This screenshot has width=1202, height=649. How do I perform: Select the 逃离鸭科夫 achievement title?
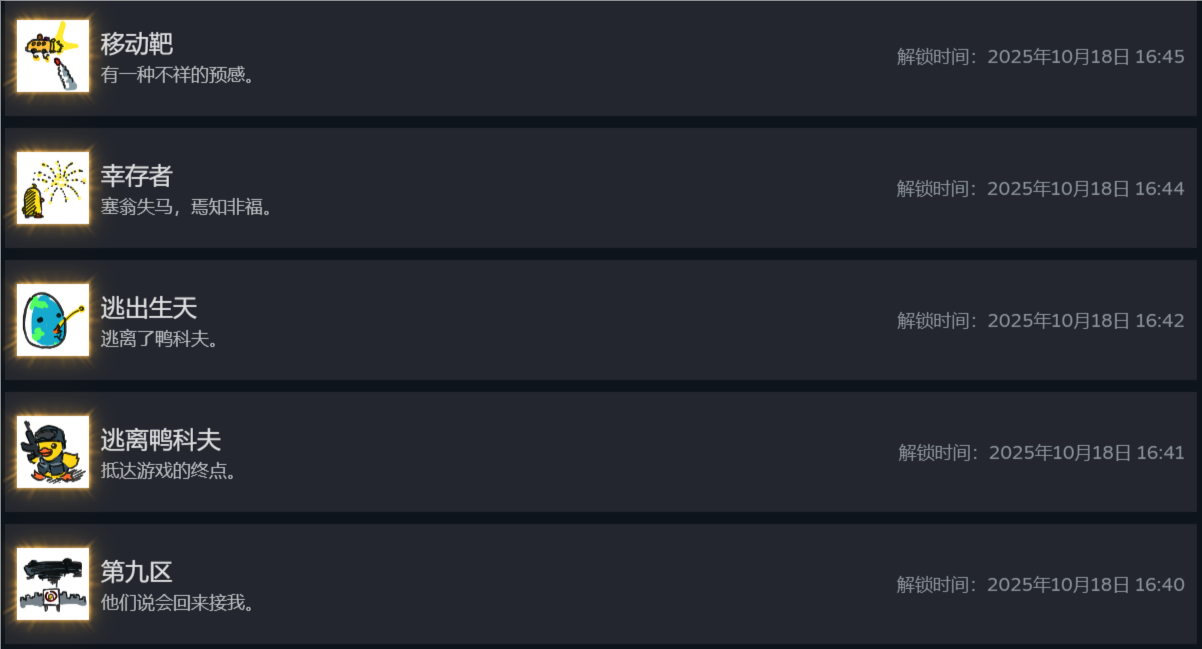pyautogui.click(x=161, y=440)
